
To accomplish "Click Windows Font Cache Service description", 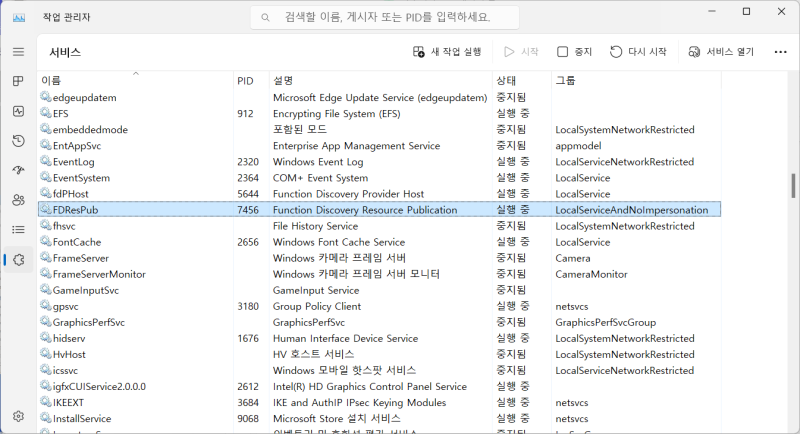I will [x=339, y=242].
